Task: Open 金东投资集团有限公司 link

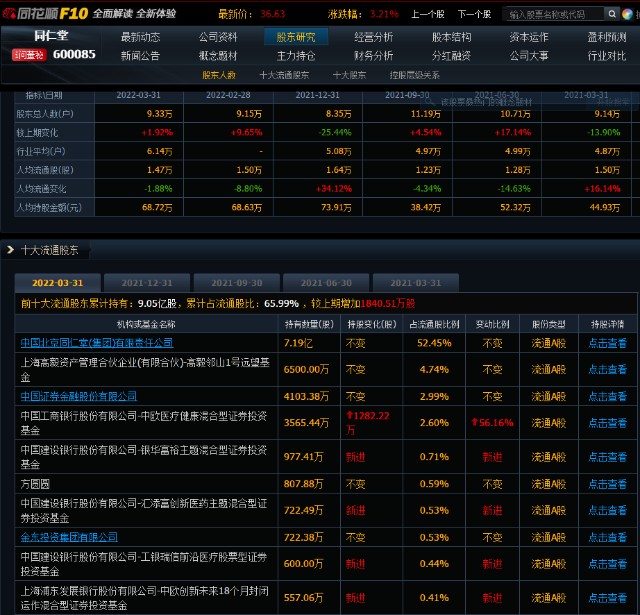Action: pos(69,537)
